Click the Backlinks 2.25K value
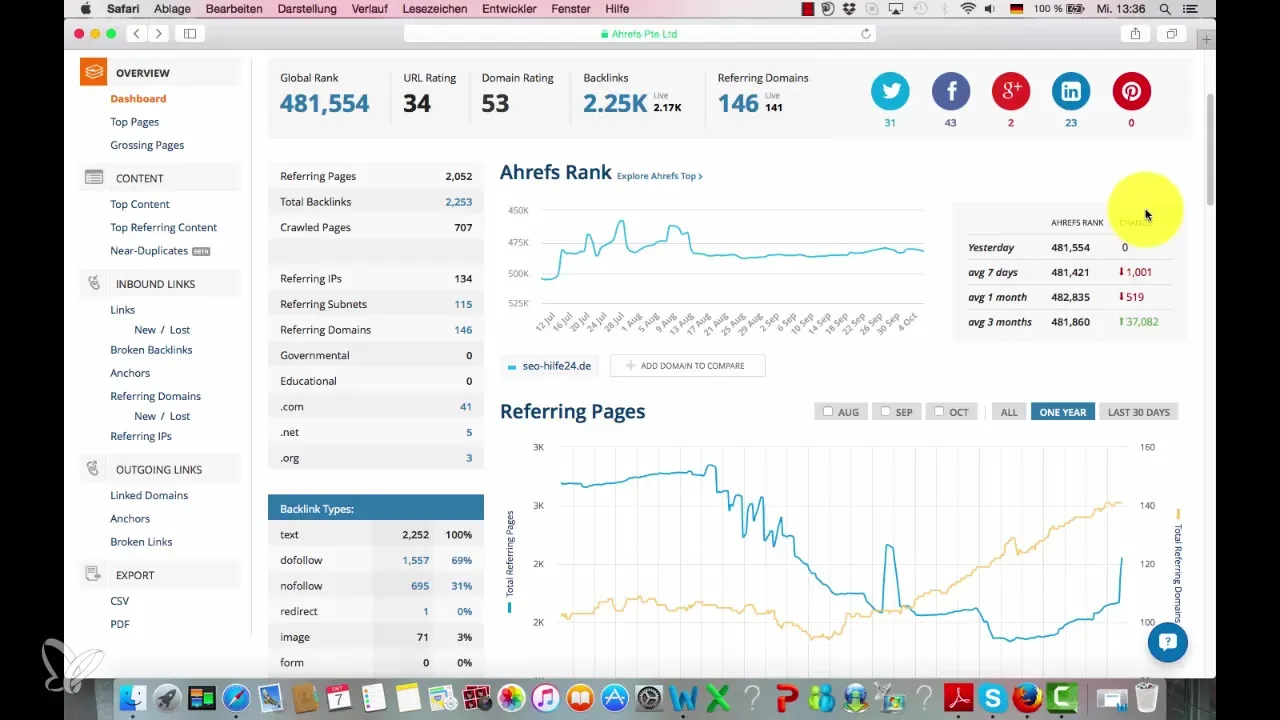The height and width of the screenshot is (720, 1280). (x=616, y=103)
